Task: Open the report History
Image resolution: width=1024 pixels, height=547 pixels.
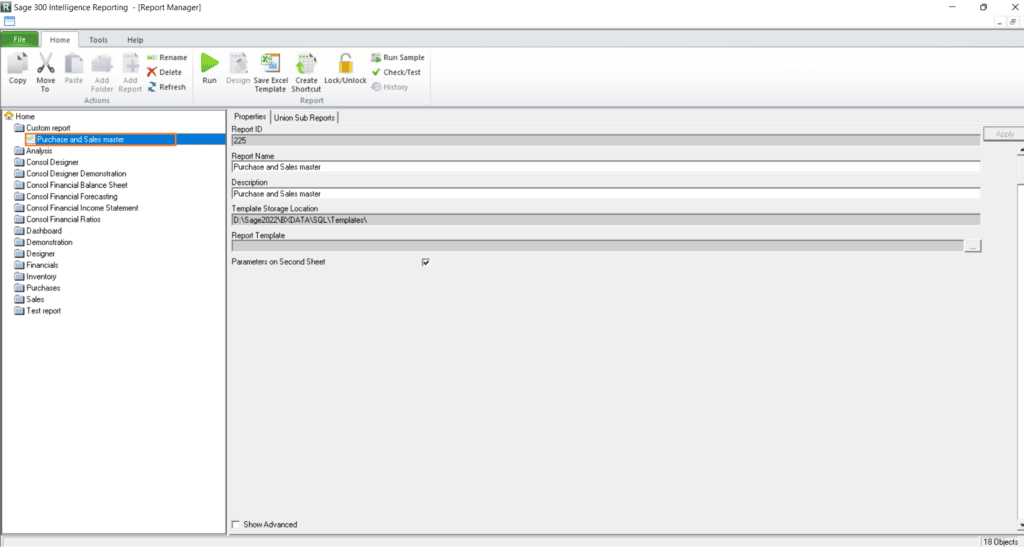Action: (x=390, y=87)
